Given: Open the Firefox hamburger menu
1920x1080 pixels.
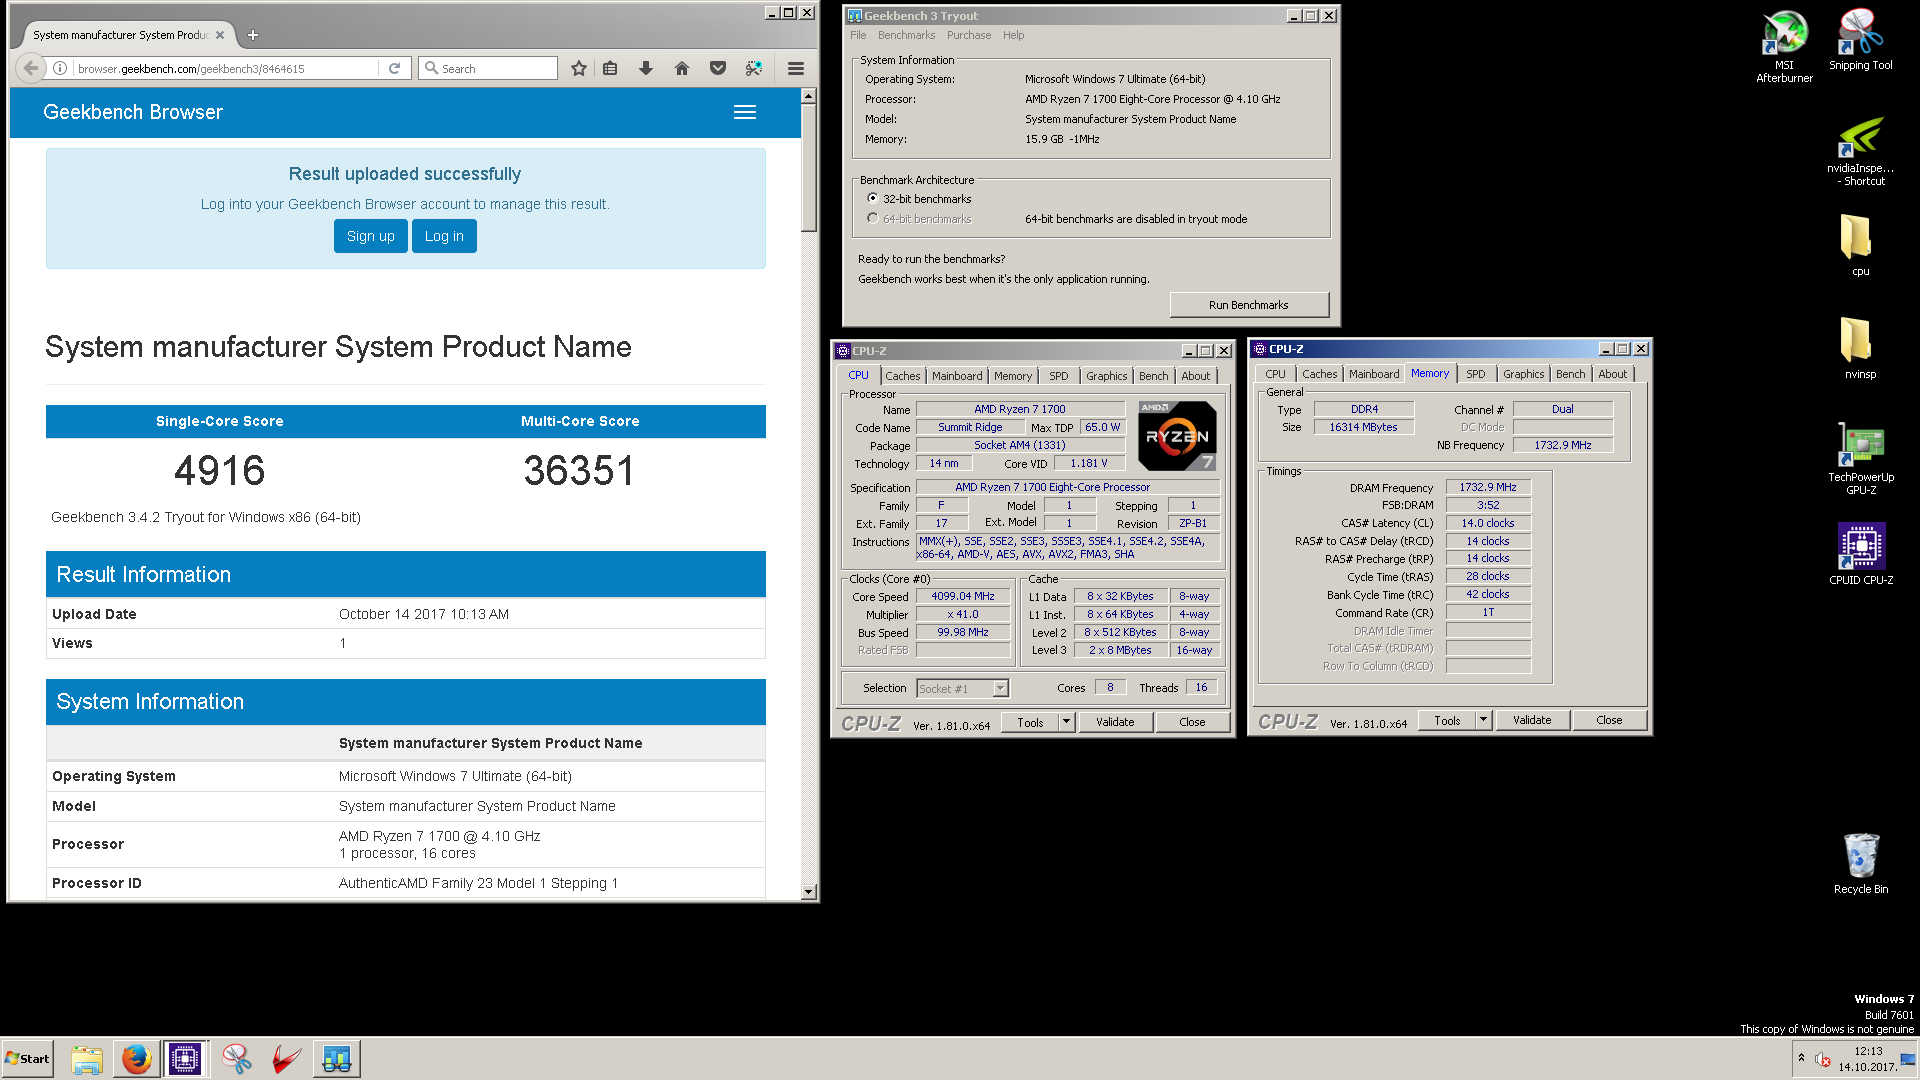Looking at the screenshot, I should [796, 68].
